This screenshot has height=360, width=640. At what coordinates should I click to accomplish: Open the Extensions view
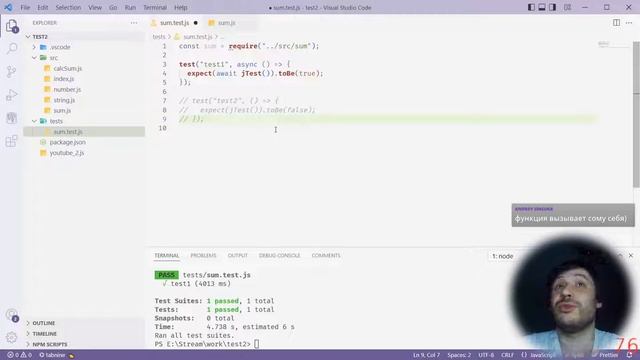pos(12,141)
